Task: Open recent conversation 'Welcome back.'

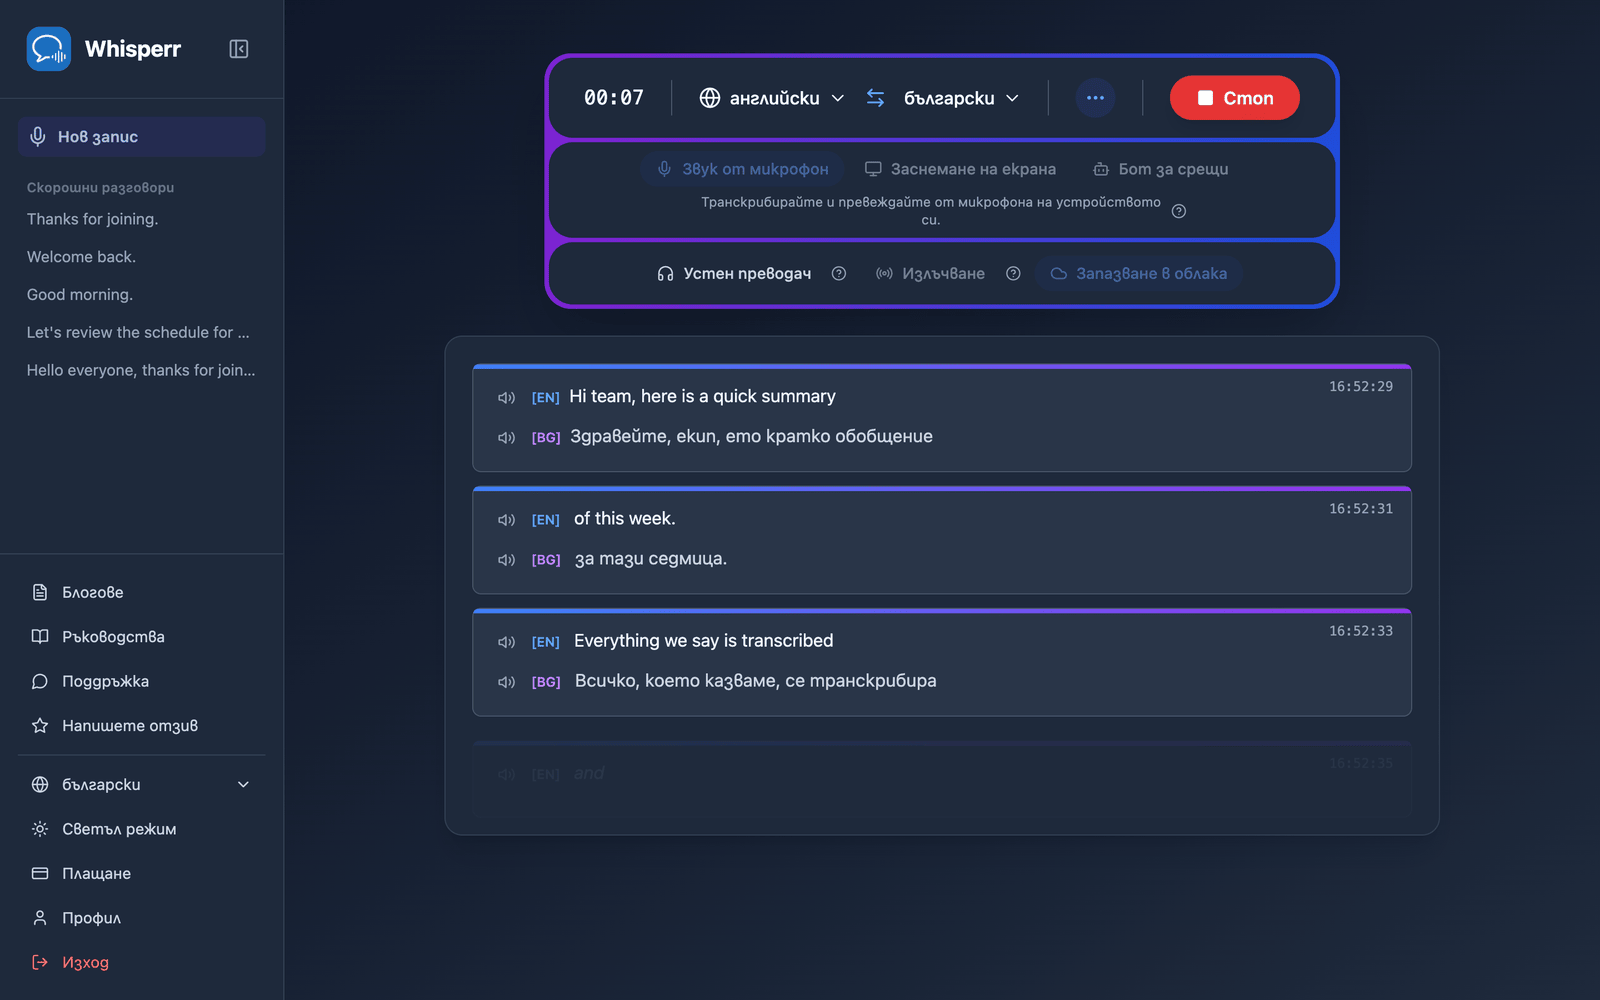Action: [x=81, y=257]
